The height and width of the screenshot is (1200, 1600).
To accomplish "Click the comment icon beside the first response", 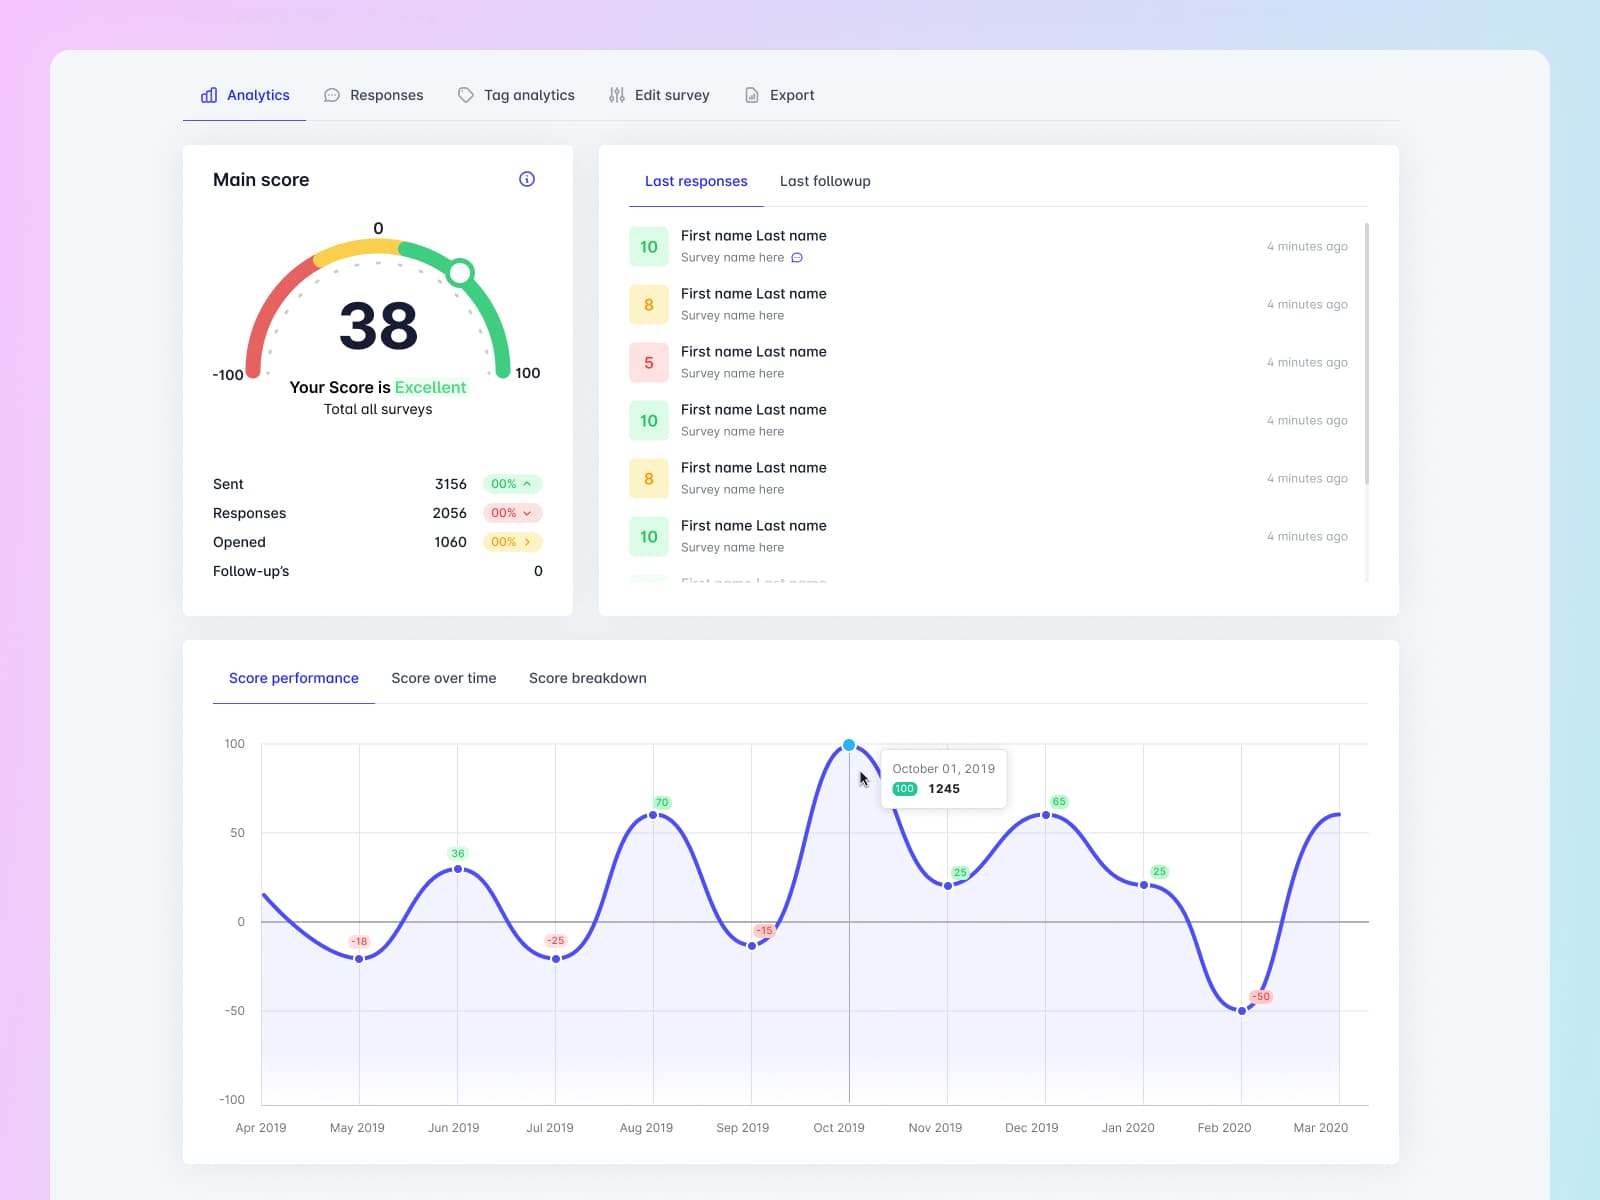I will tap(797, 257).
